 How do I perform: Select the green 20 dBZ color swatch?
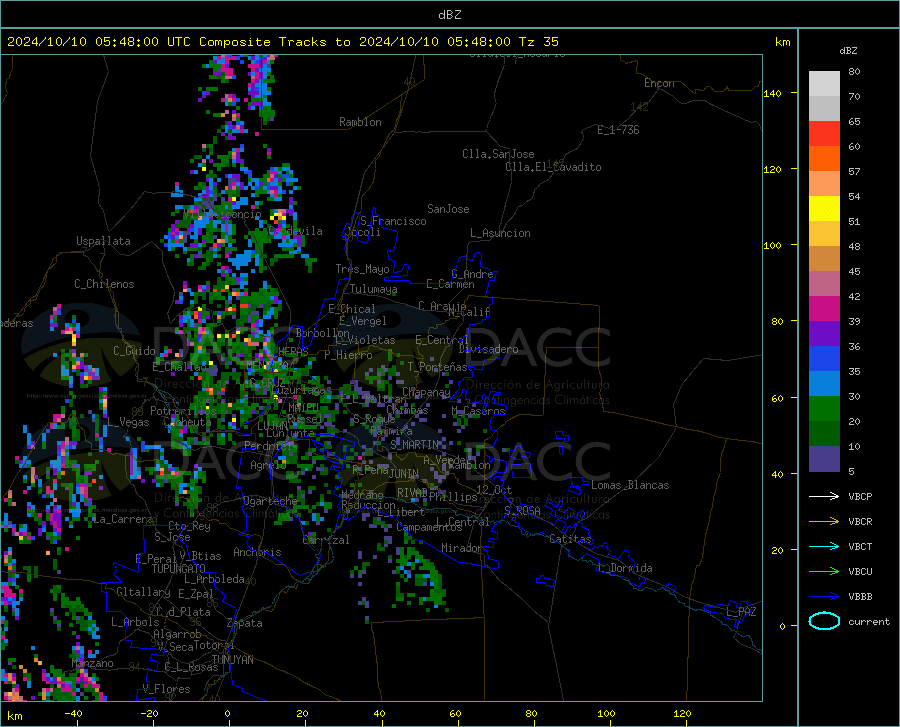click(x=824, y=409)
